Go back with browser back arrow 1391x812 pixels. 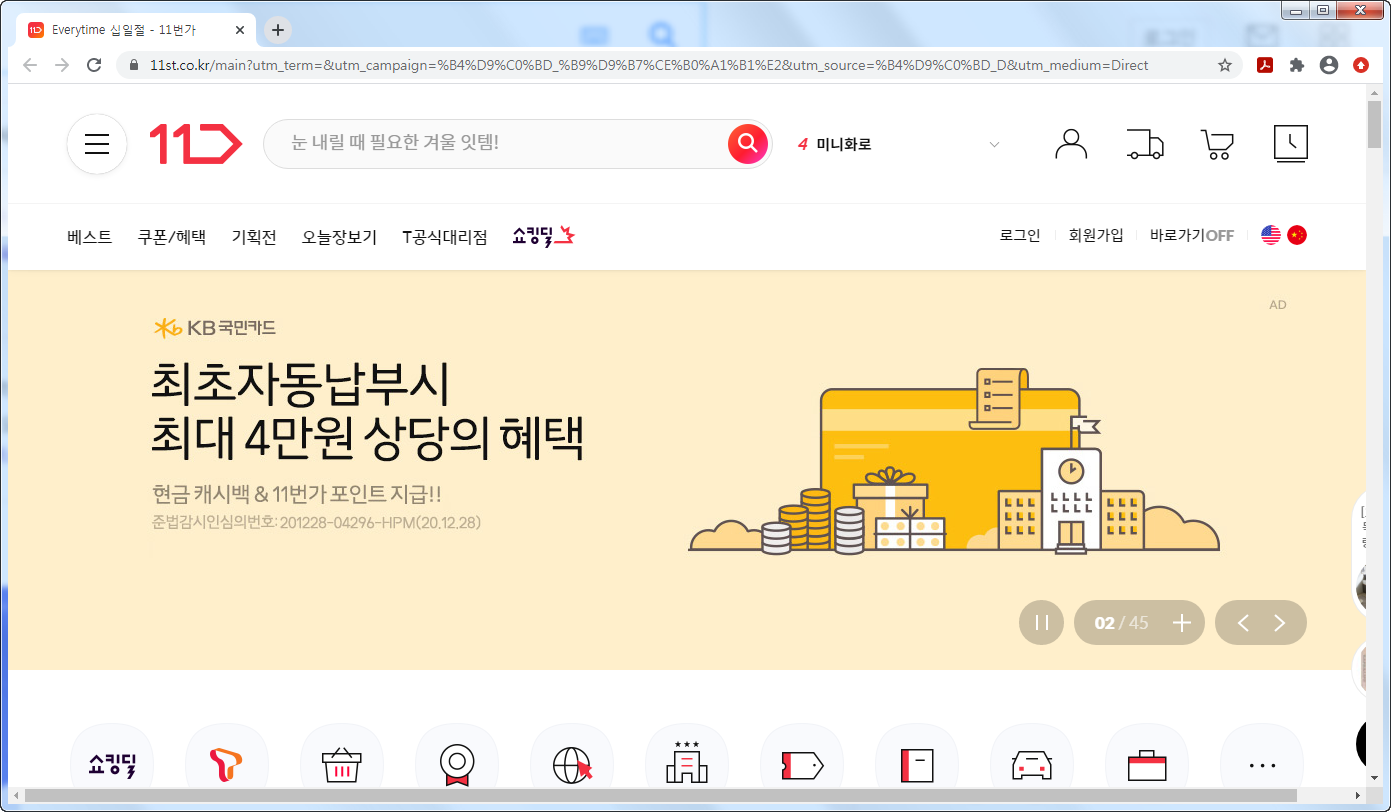30,65
